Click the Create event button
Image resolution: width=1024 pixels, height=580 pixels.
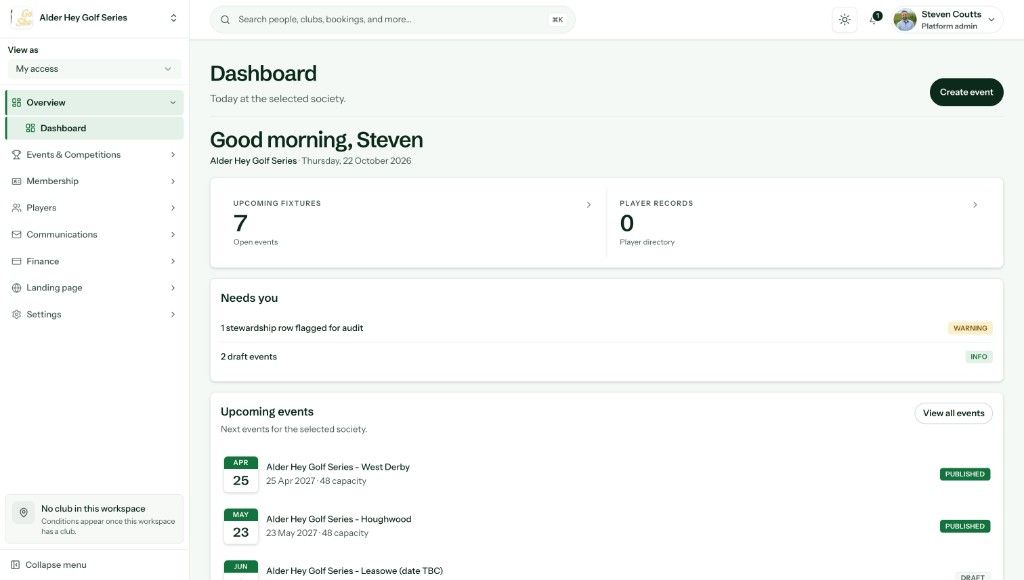pyautogui.click(x=966, y=92)
